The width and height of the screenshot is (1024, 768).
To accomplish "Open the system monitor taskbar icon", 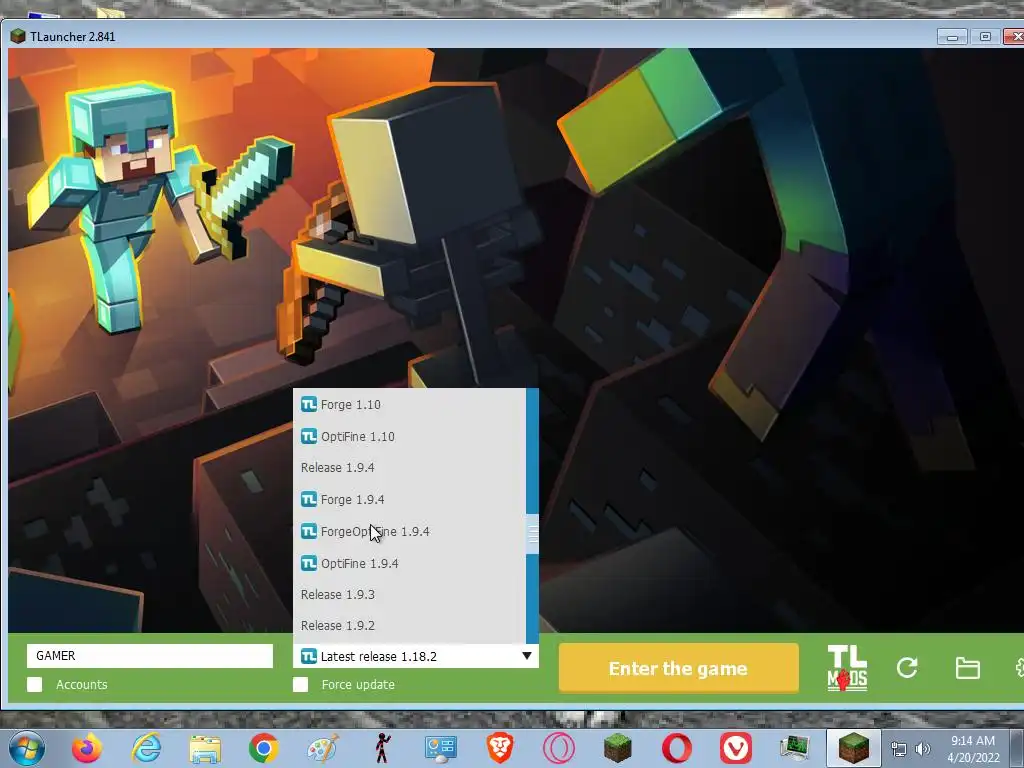I will coord(795,748).
